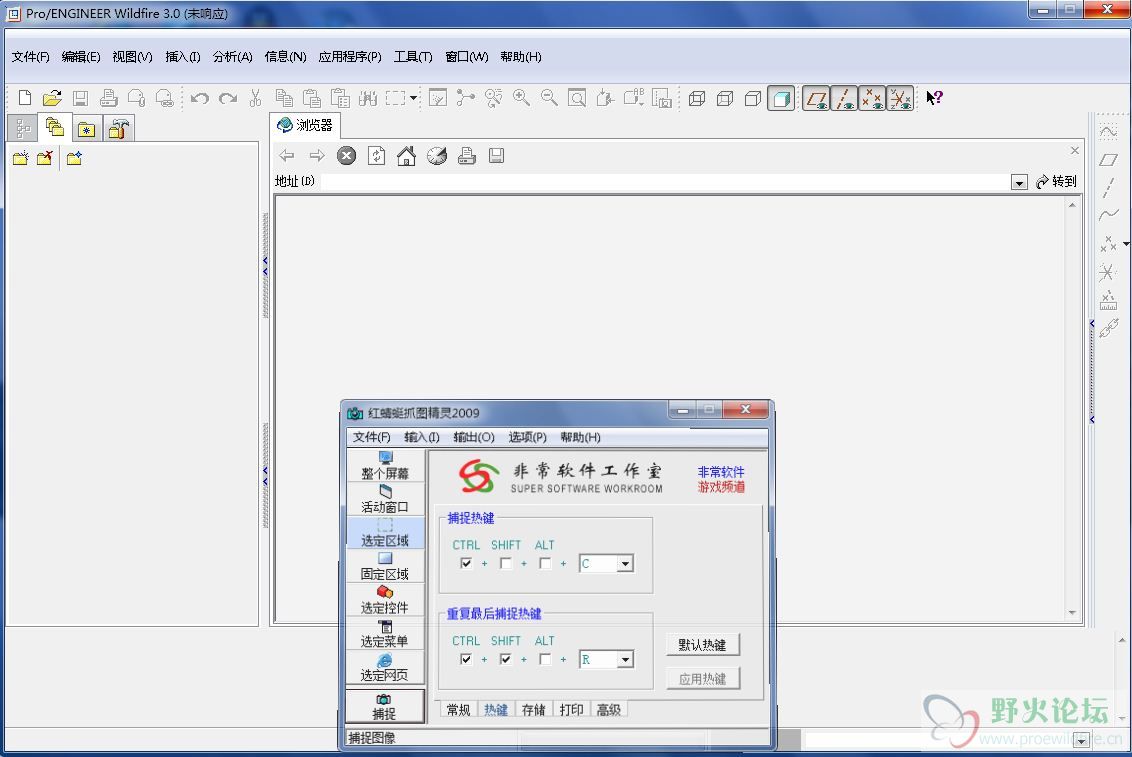This screenshot has height=757, width=1132.
Task: Go back in the embedded browser
Action: click(x=287, y=156)
